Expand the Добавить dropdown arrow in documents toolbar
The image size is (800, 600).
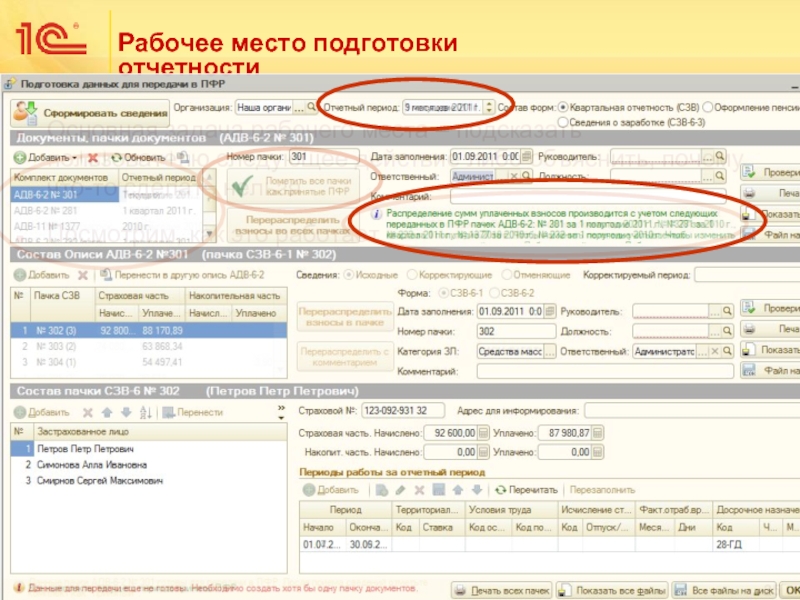75,158
